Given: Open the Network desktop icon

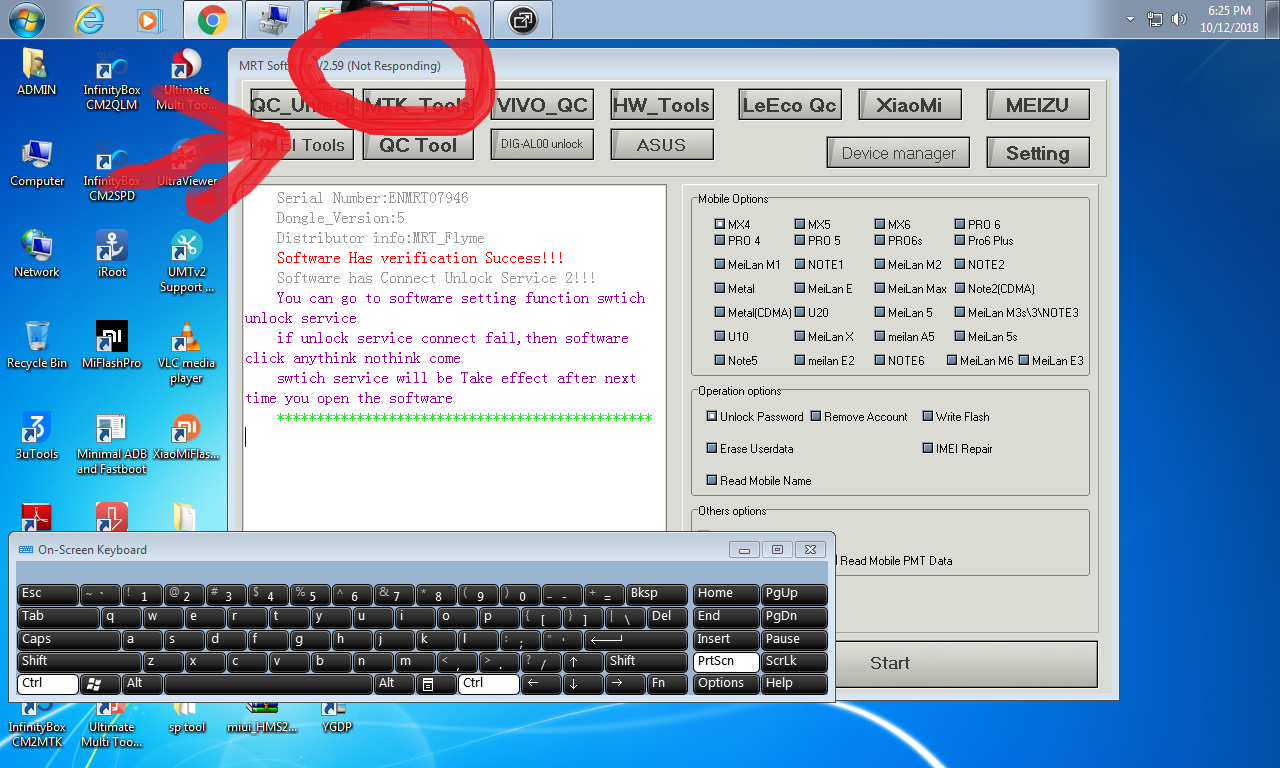Looking at the screenshot, I should 37,255.
